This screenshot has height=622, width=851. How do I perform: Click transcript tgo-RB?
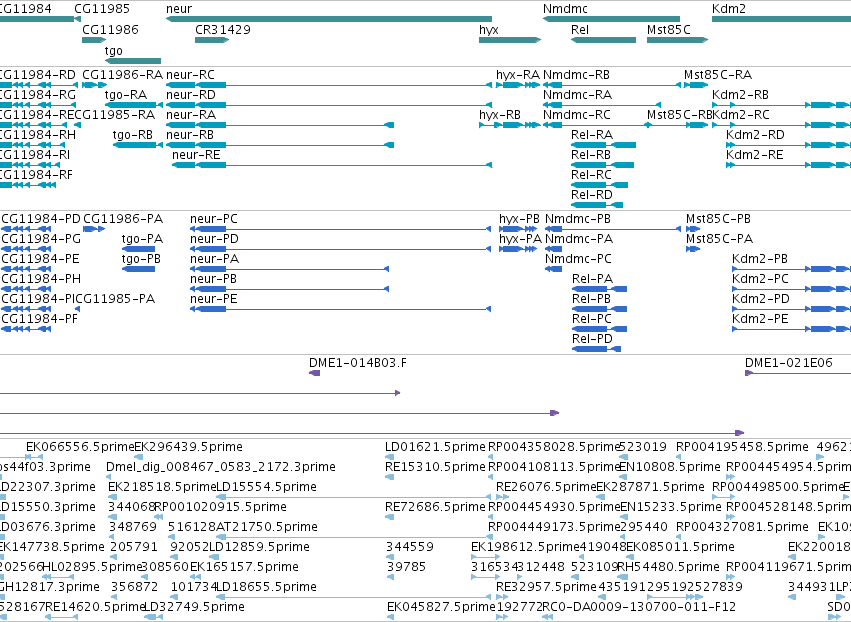pos(137,145)
